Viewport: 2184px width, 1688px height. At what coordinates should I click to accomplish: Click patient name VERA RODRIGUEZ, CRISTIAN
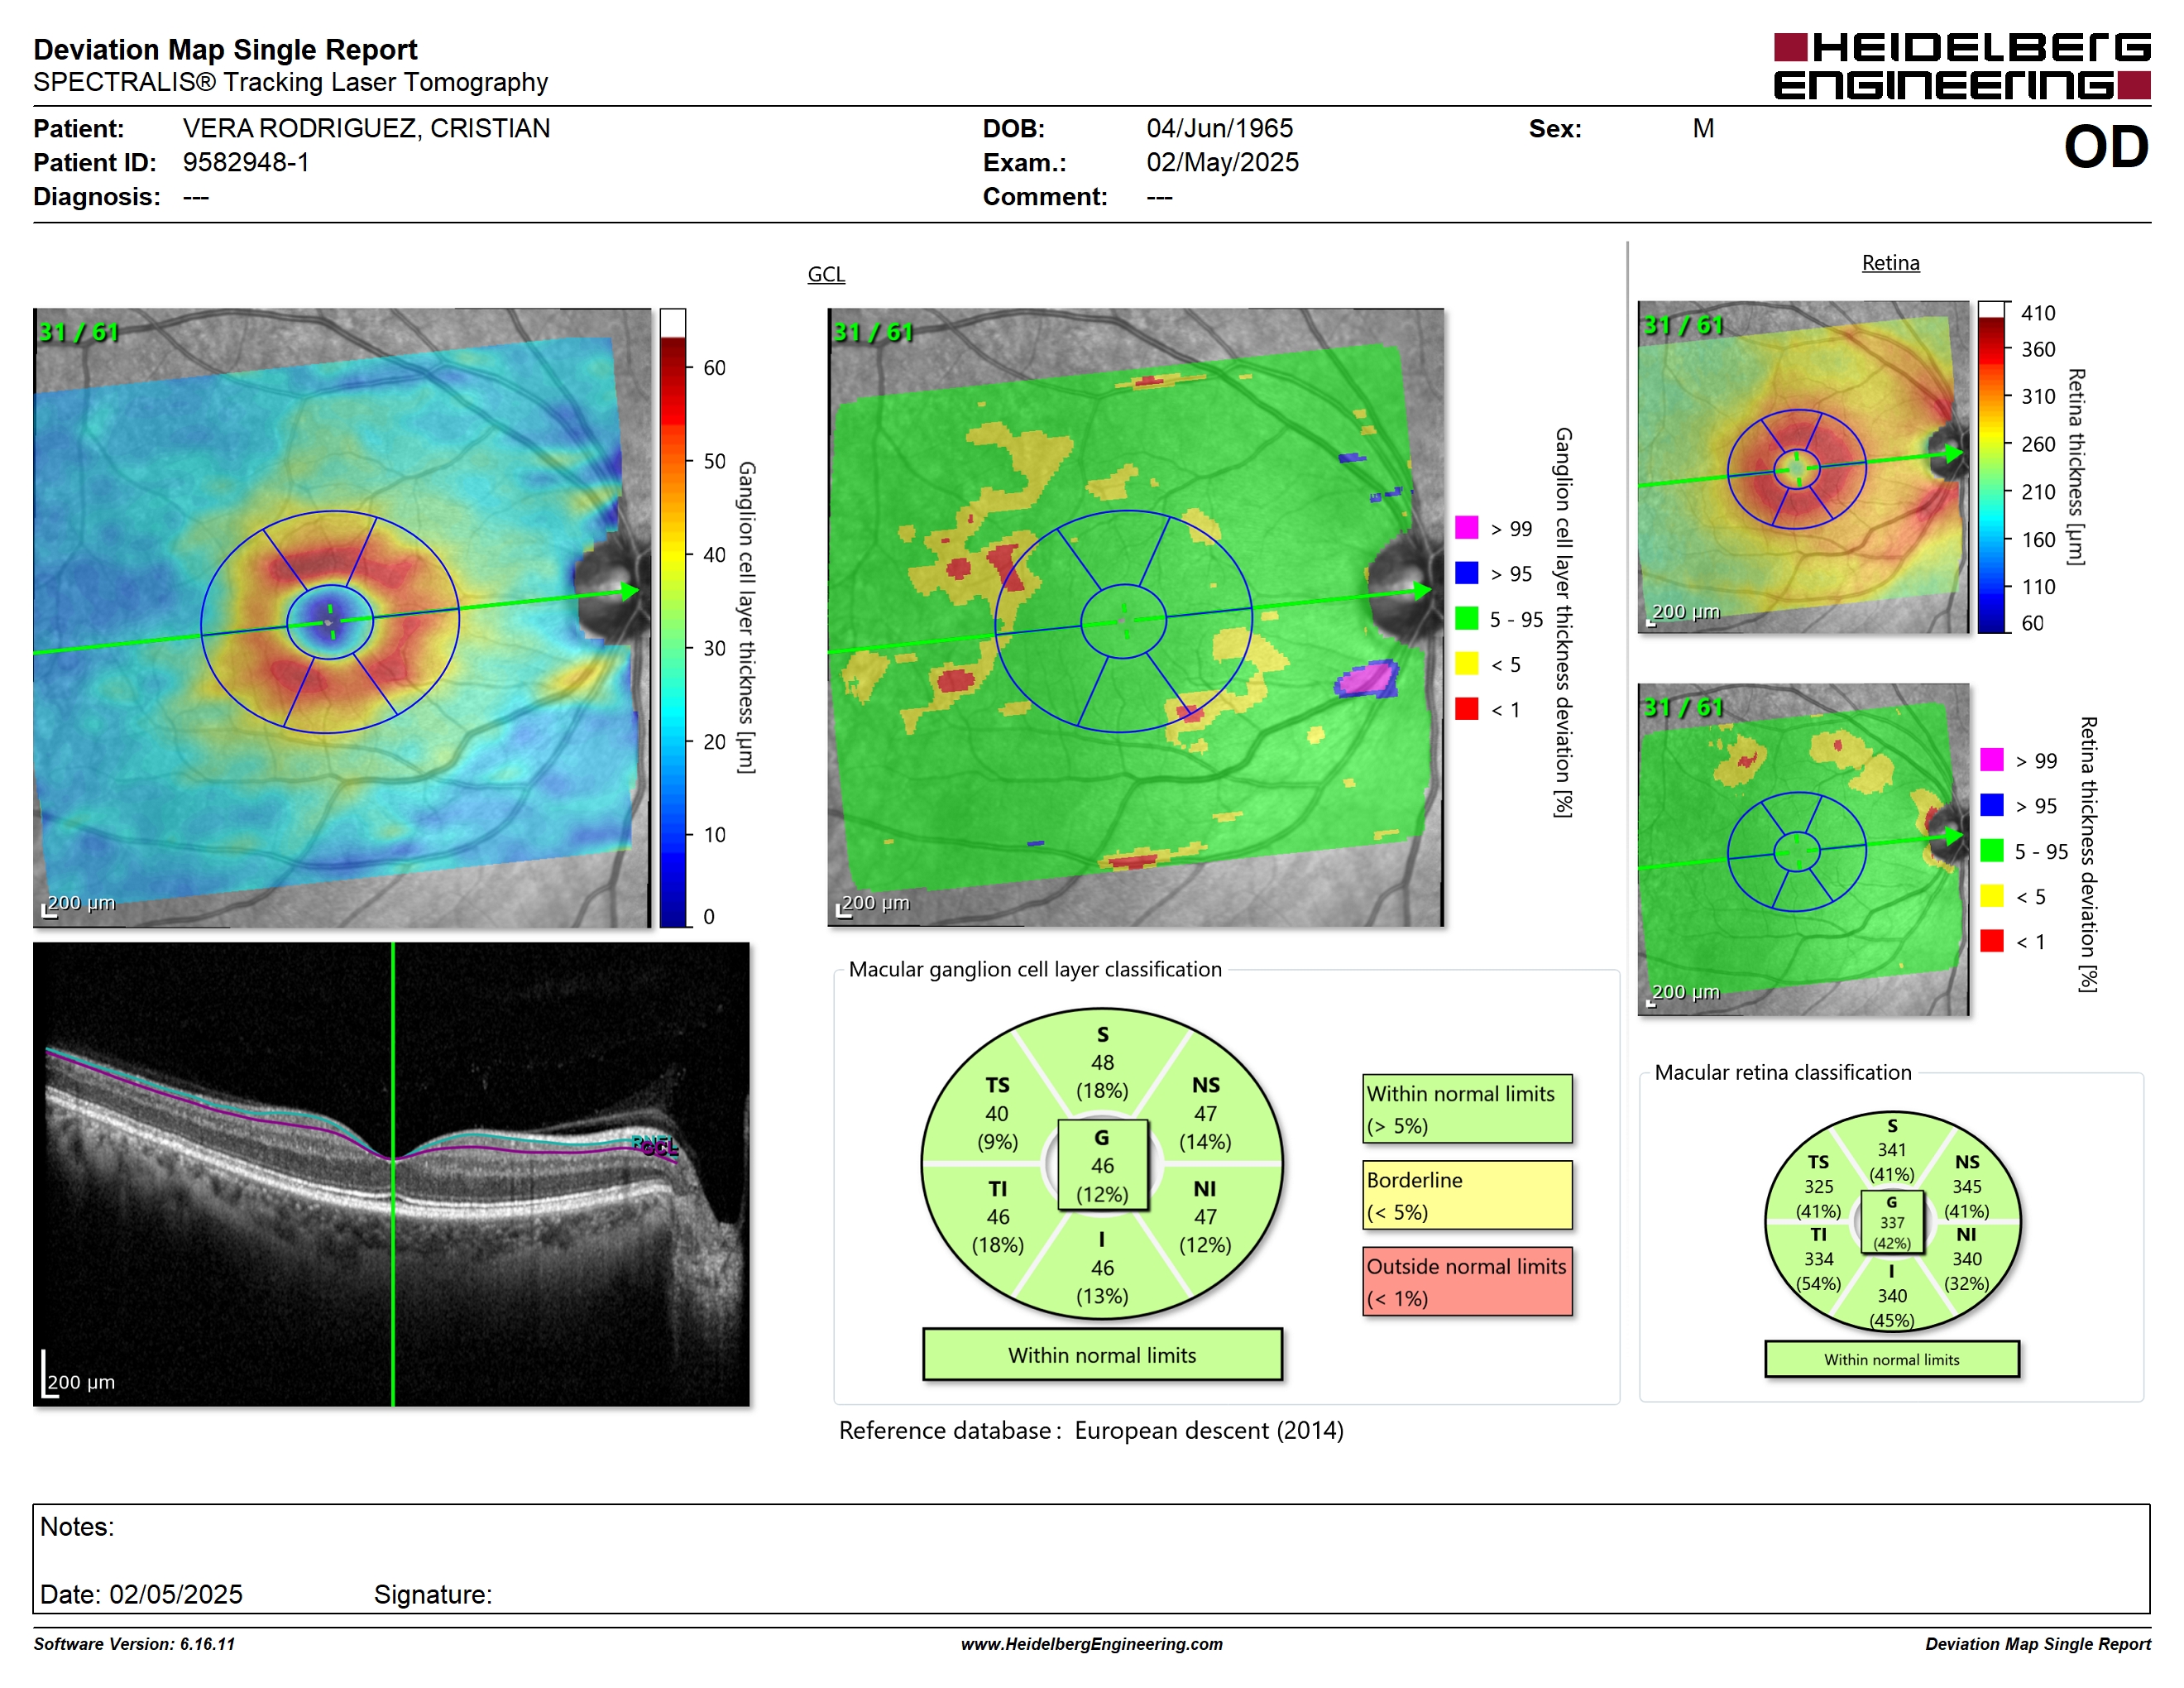(x=366, y=129)
